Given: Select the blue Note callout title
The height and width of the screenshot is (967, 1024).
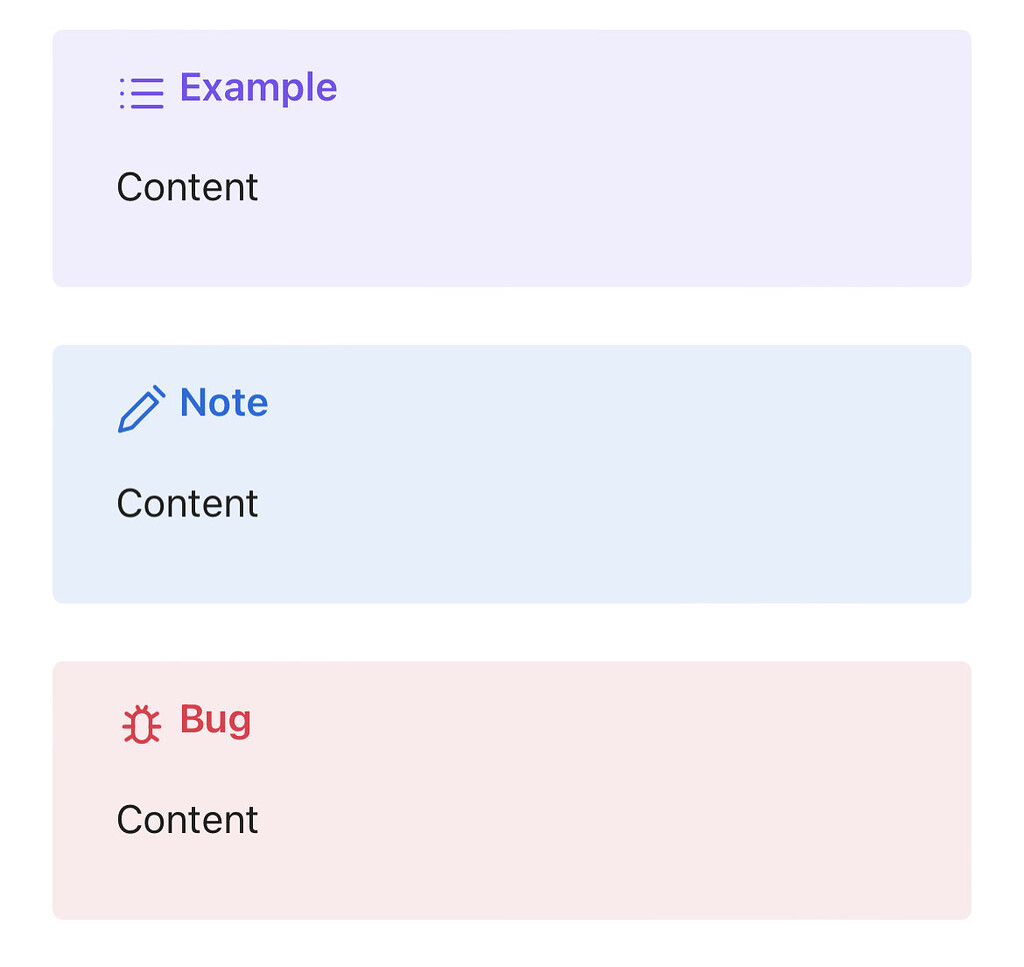Looking at the screenshot, I should click(x=224, y=402).
